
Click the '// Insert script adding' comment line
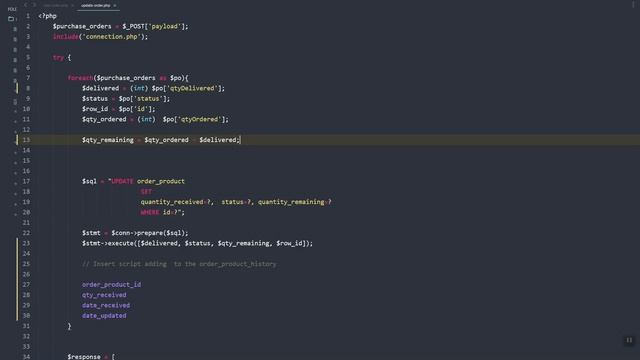pyautogui.click(x=179, y=264)
